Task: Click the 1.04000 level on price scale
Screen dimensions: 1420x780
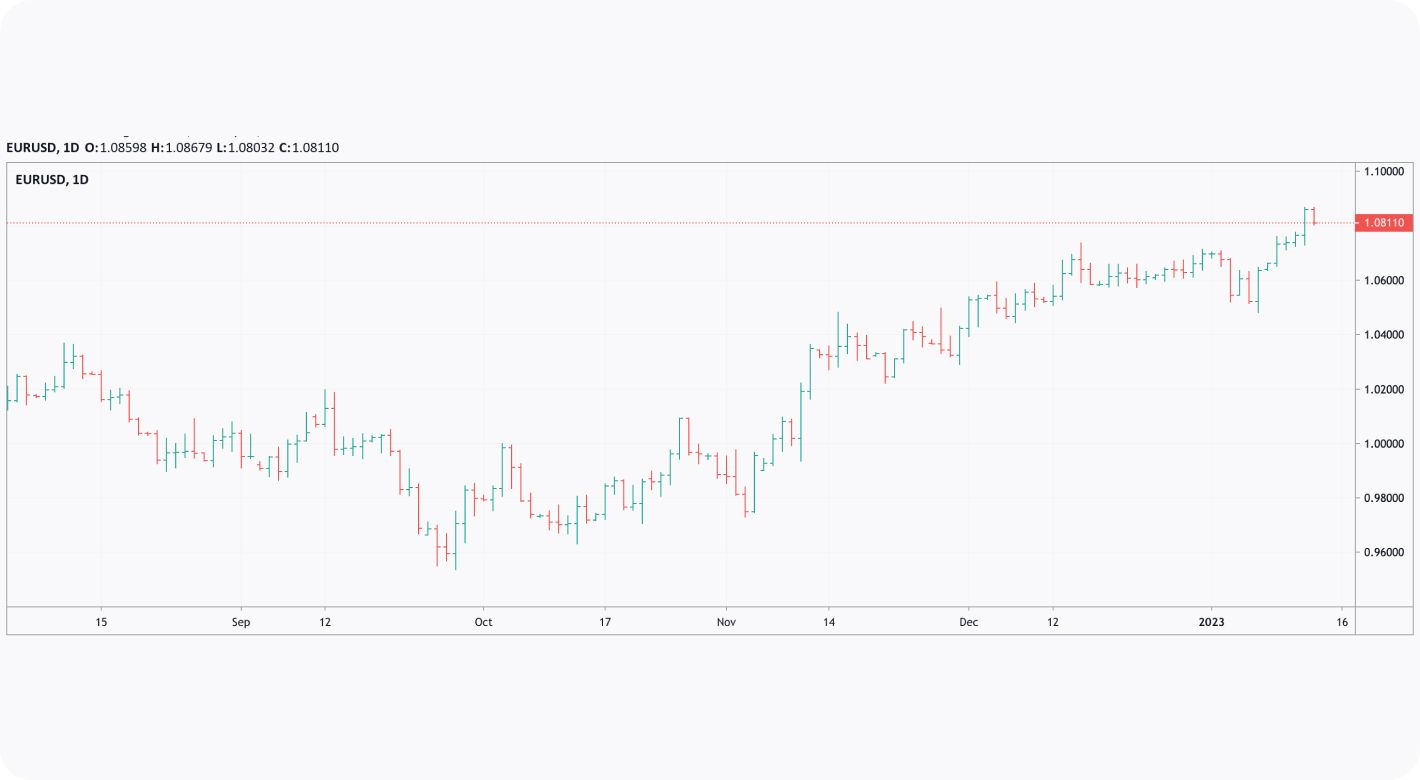Action: [1384, 335]
